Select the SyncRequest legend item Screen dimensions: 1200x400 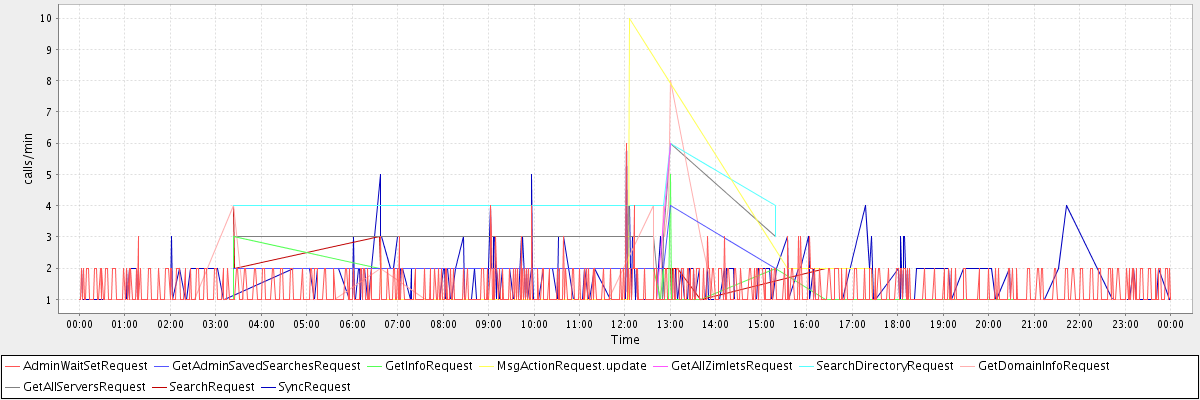coord(313,386)
